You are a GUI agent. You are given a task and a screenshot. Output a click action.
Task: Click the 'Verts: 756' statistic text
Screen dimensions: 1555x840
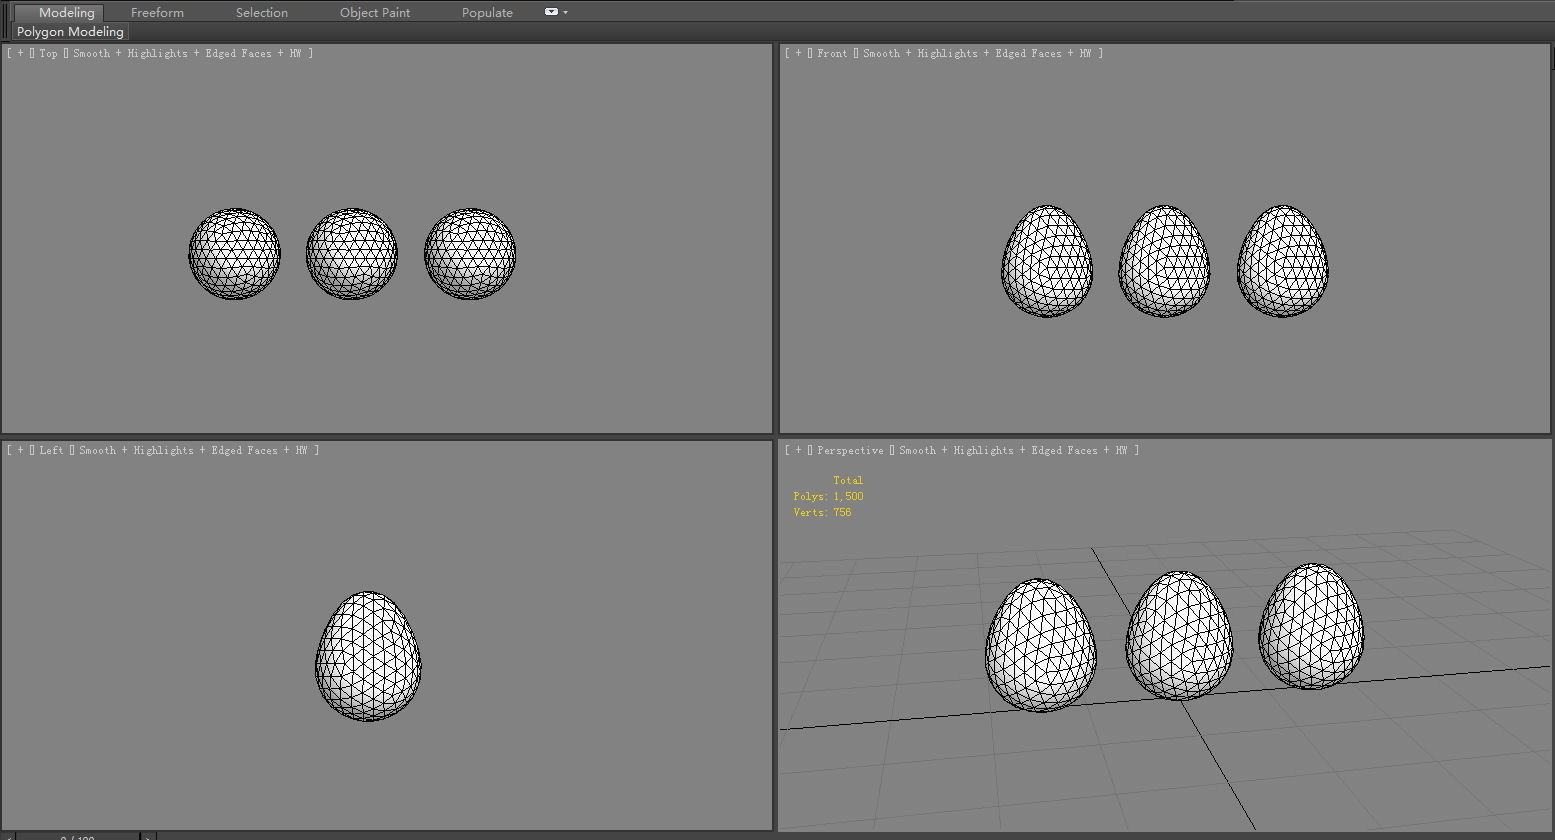pyautogui.click(x=822, y=512)
